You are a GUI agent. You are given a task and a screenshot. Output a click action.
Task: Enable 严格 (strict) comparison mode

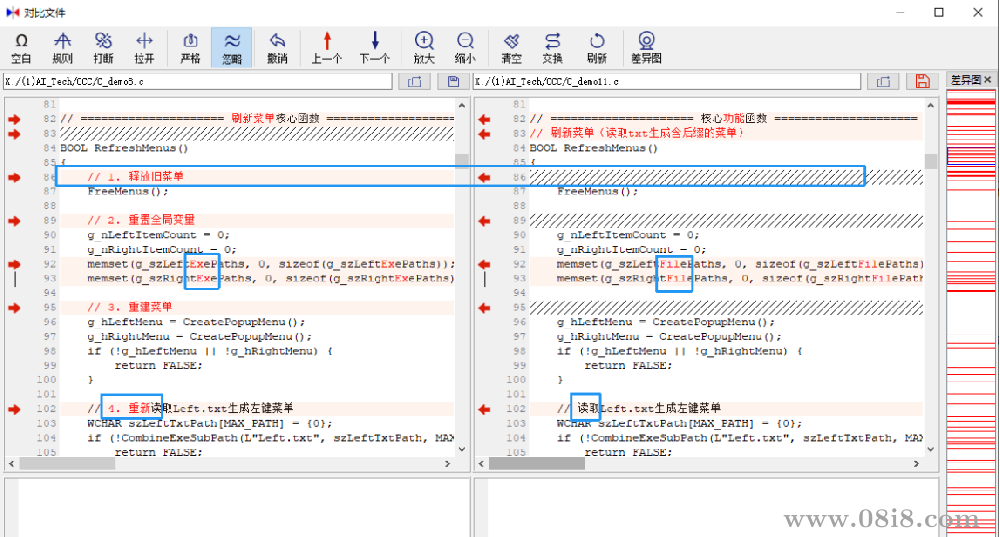(x=190, y=47)
